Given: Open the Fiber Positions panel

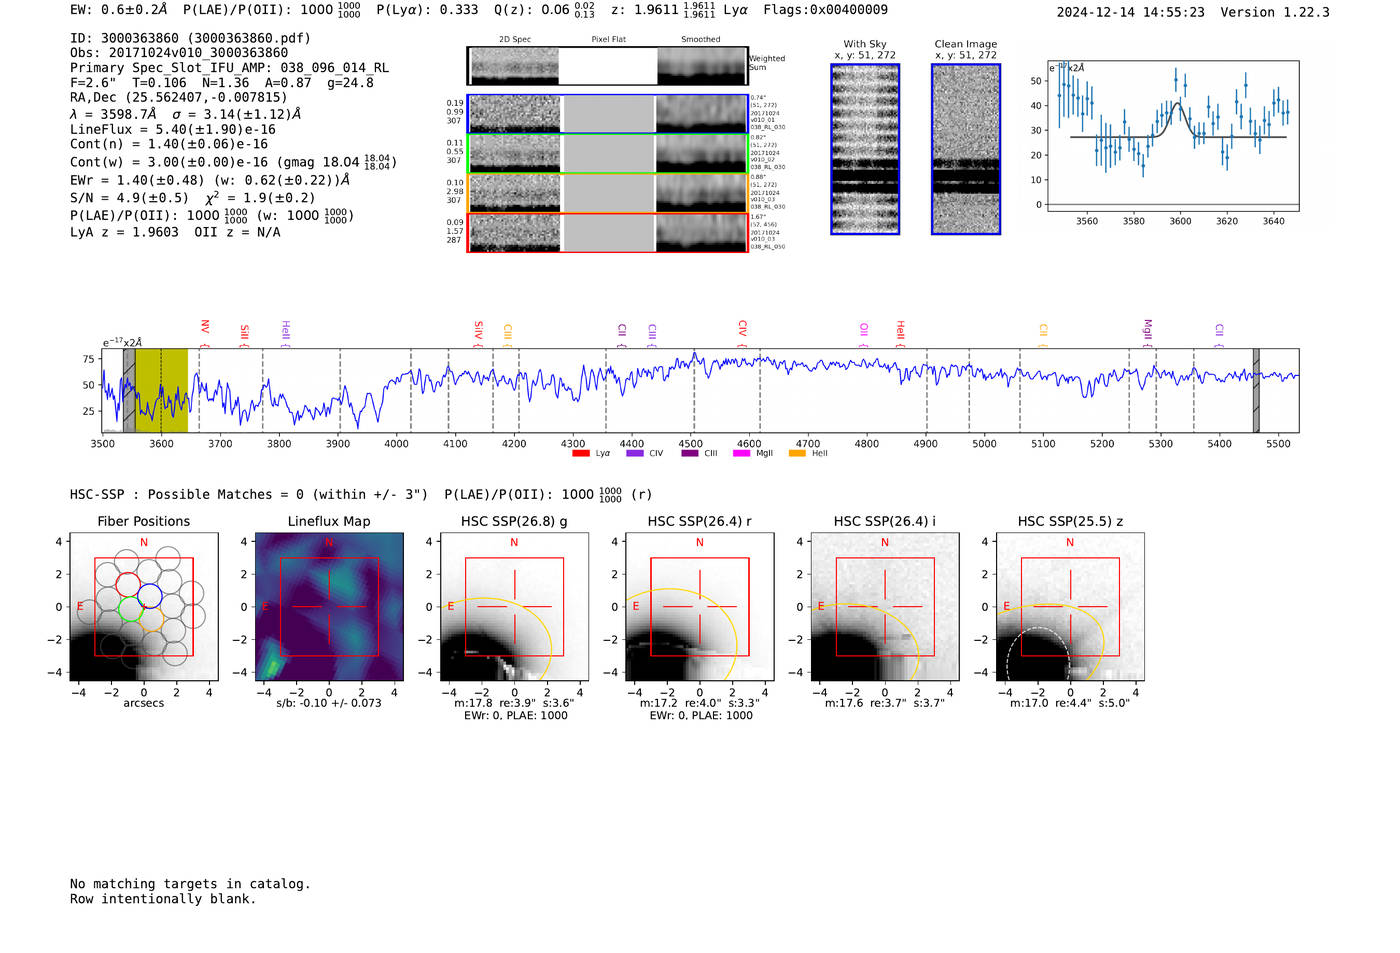Looking at the screenshot, I should pyautogui.click(x=144, y=607).
